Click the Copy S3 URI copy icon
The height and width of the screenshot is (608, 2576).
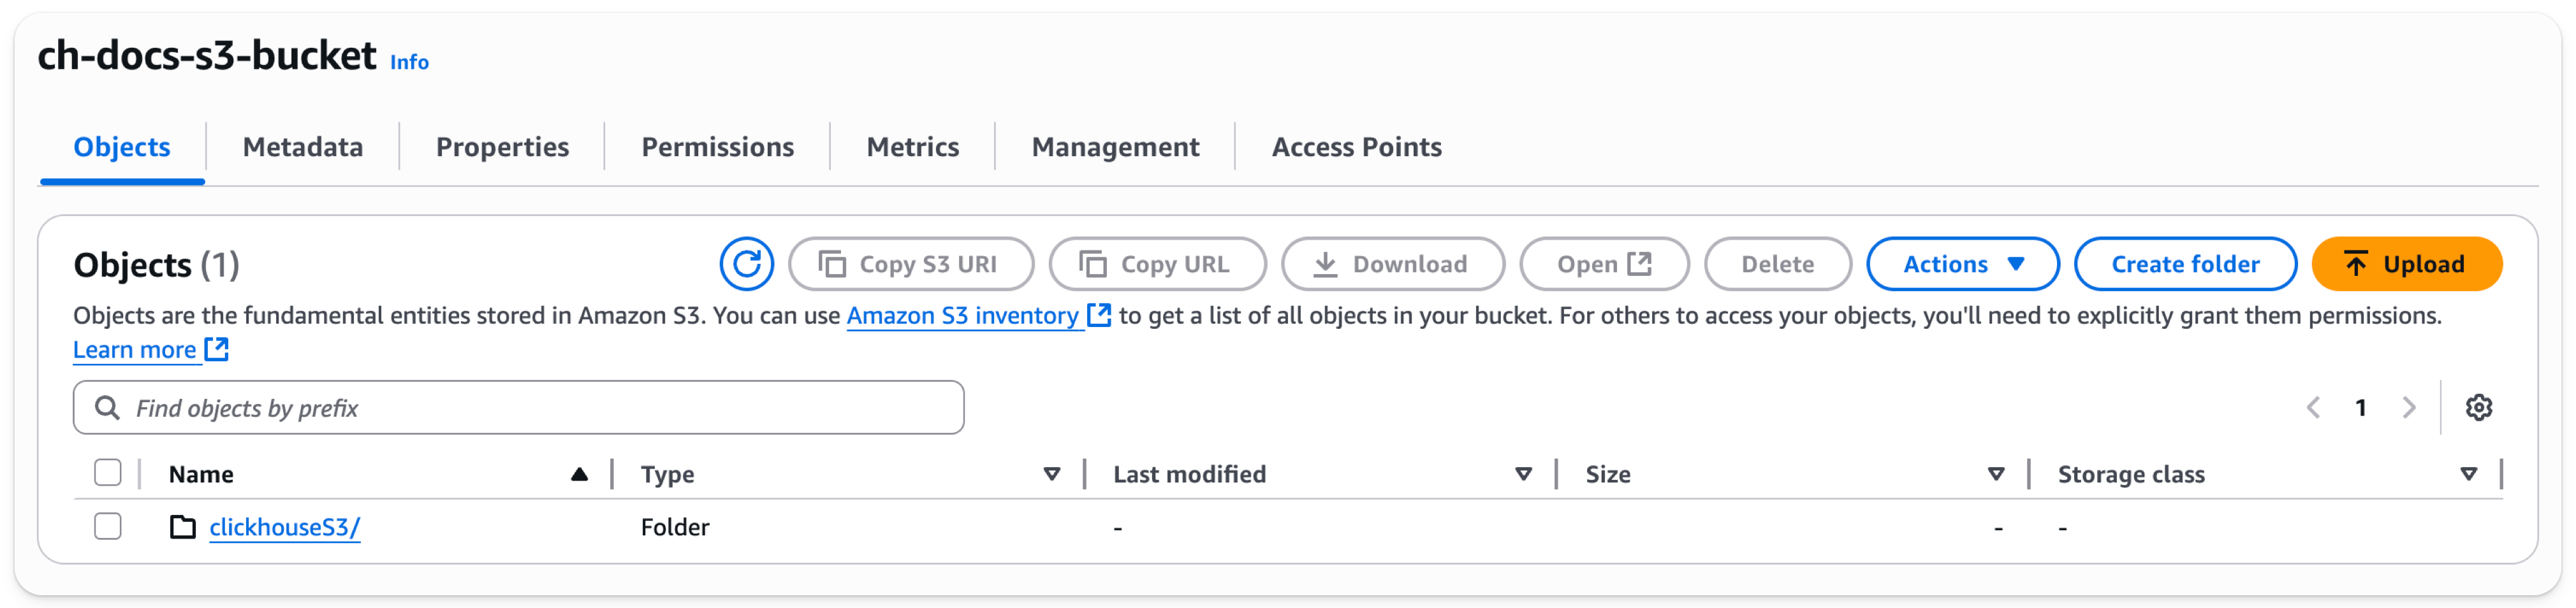tap(833, 263)
